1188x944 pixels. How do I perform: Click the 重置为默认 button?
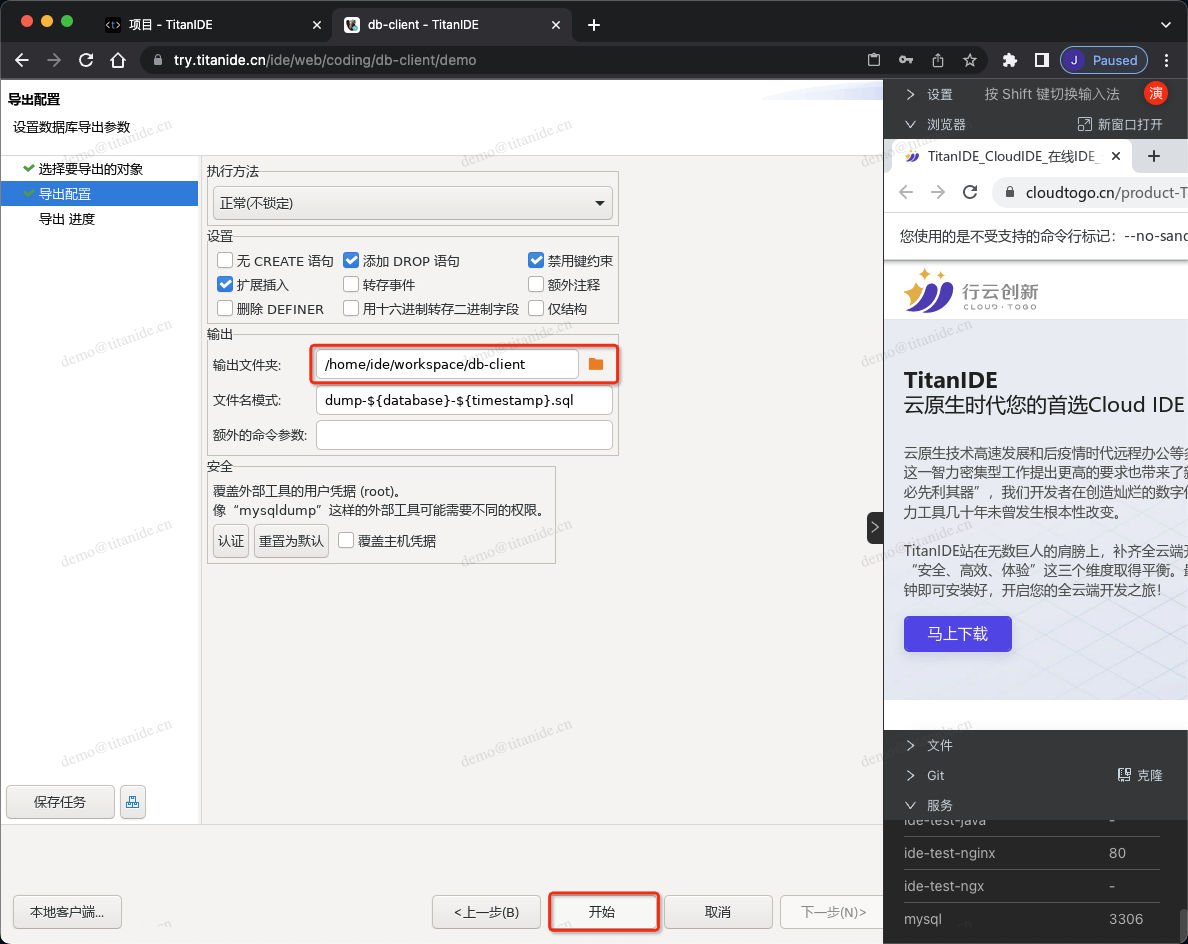click(x=291, y=540)
